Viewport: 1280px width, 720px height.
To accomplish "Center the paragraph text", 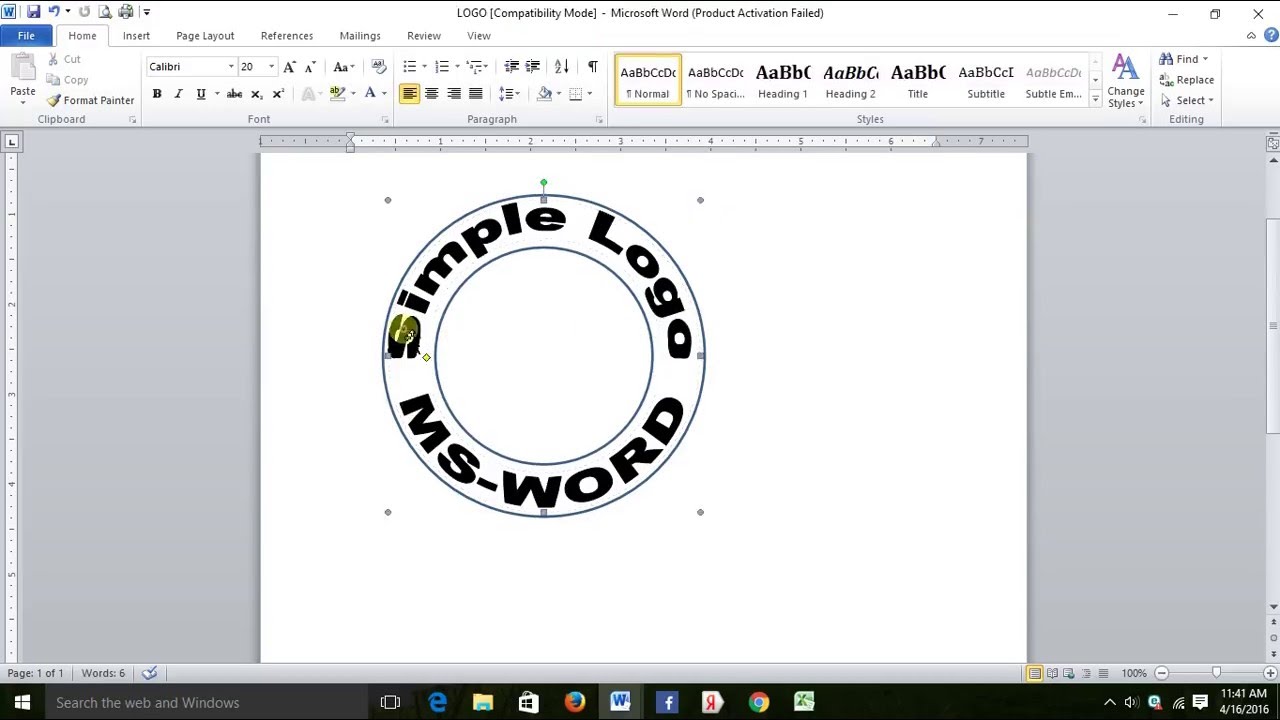I will (432, 94).
